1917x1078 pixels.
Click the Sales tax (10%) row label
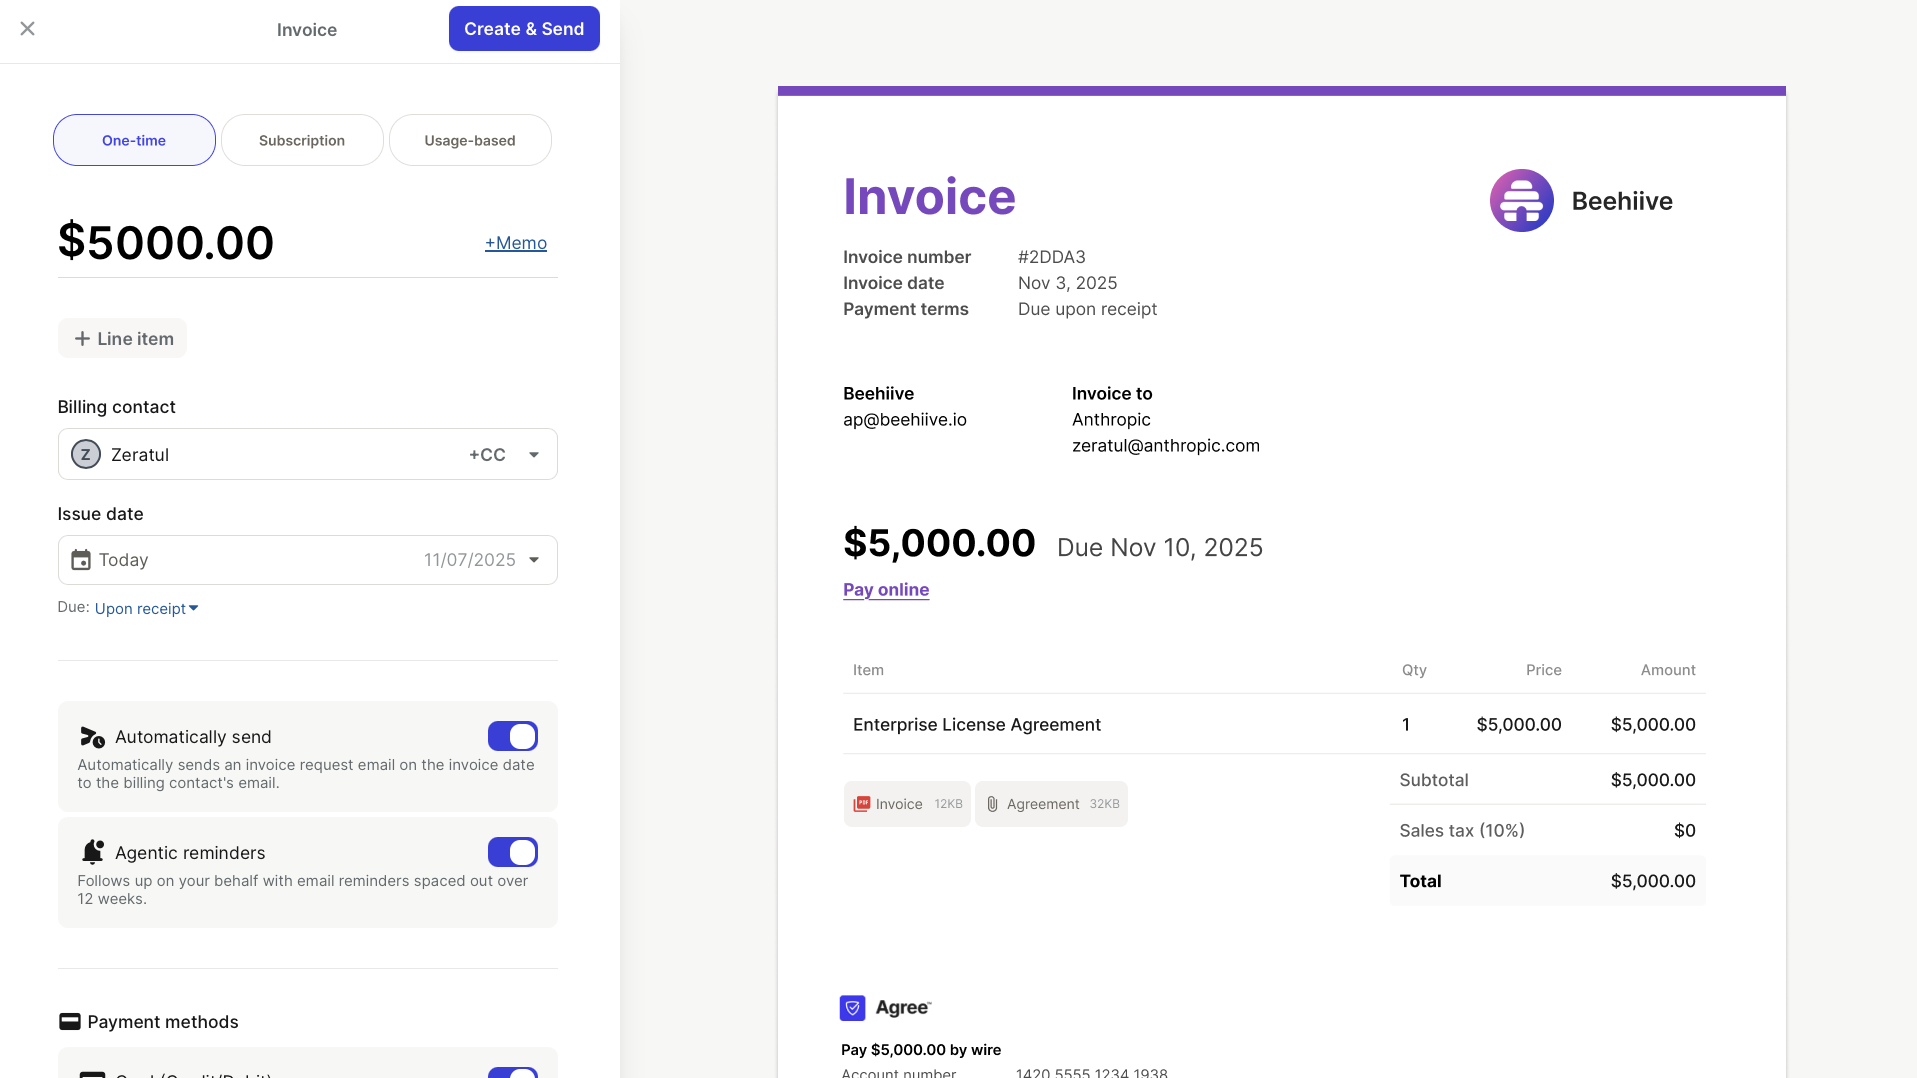[1462, 830]
